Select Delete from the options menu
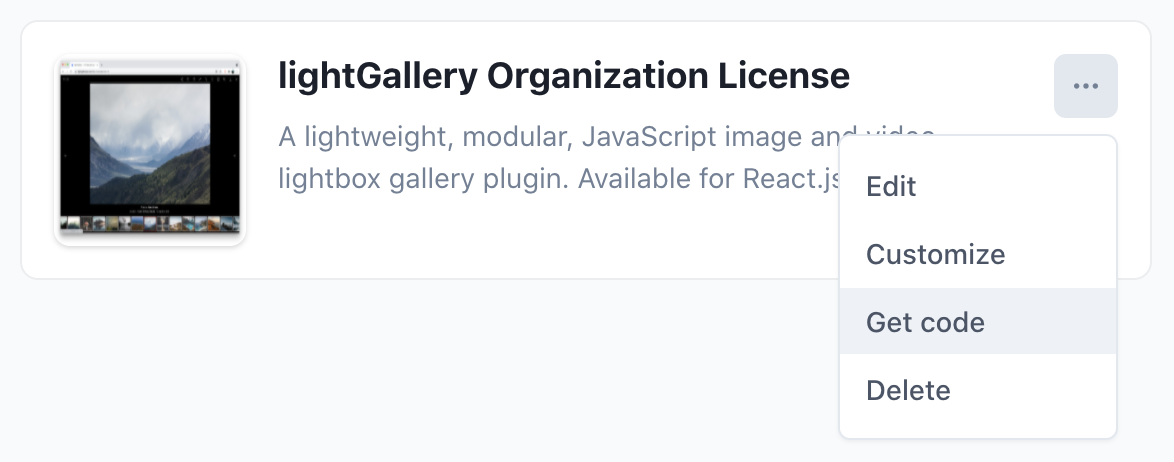This screenshot has height=462, width=1174. (908, 390)
